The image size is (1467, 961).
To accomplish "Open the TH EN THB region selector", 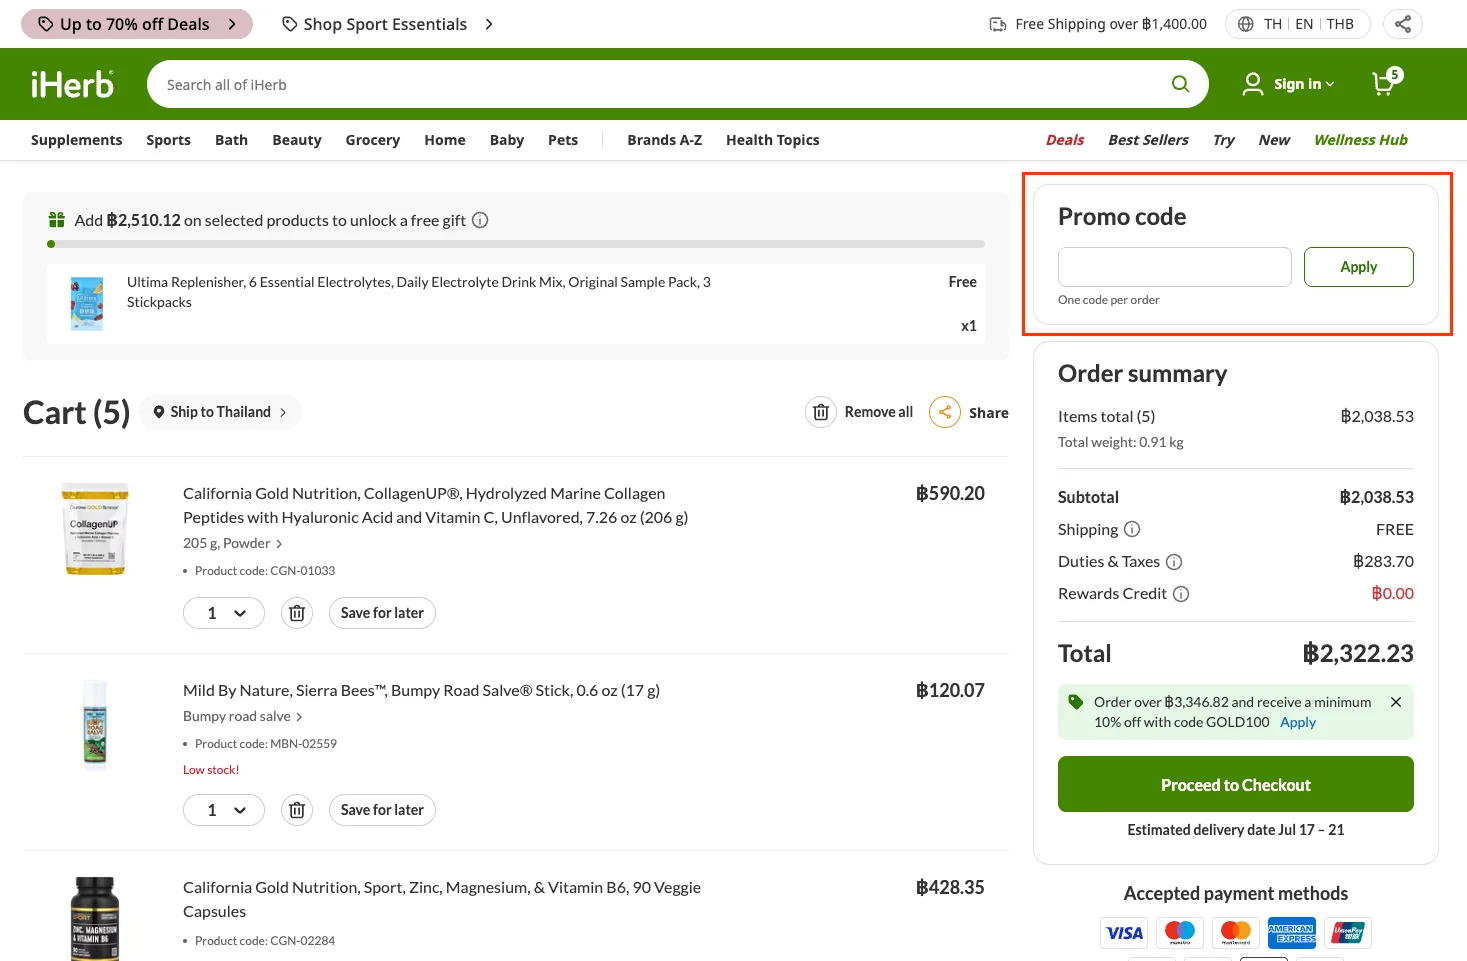I will click(x=1297, y=24).
